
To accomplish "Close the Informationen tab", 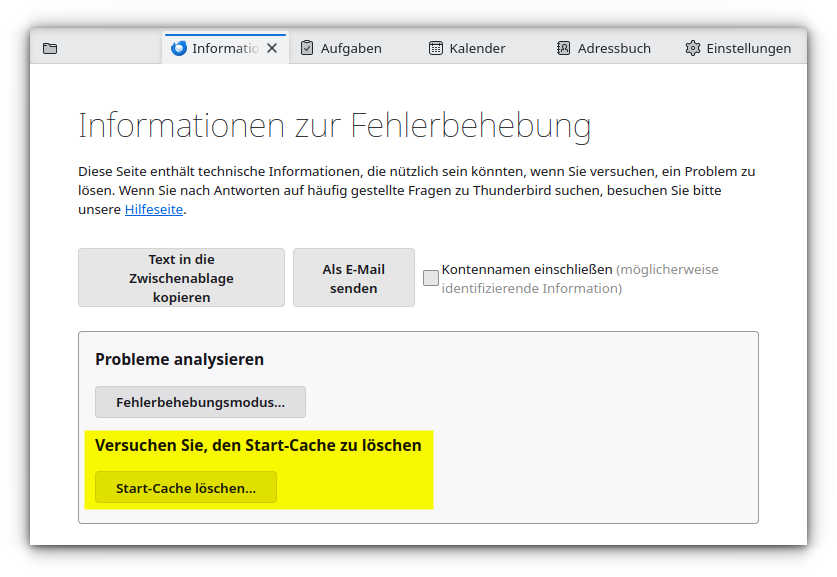I will [x=272, y=48].
